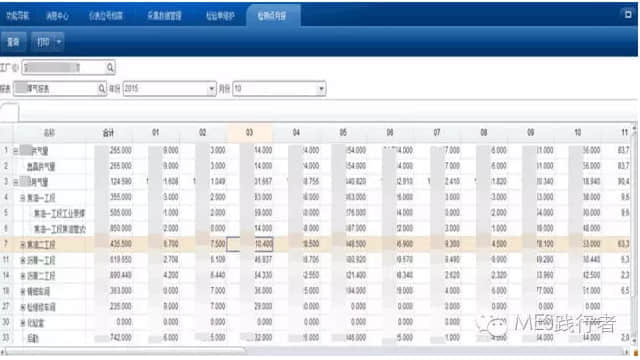Viewport: 640px width, 360px height.
Task: Click row 33 total cell 742.000
Action: tap(109, 338)
